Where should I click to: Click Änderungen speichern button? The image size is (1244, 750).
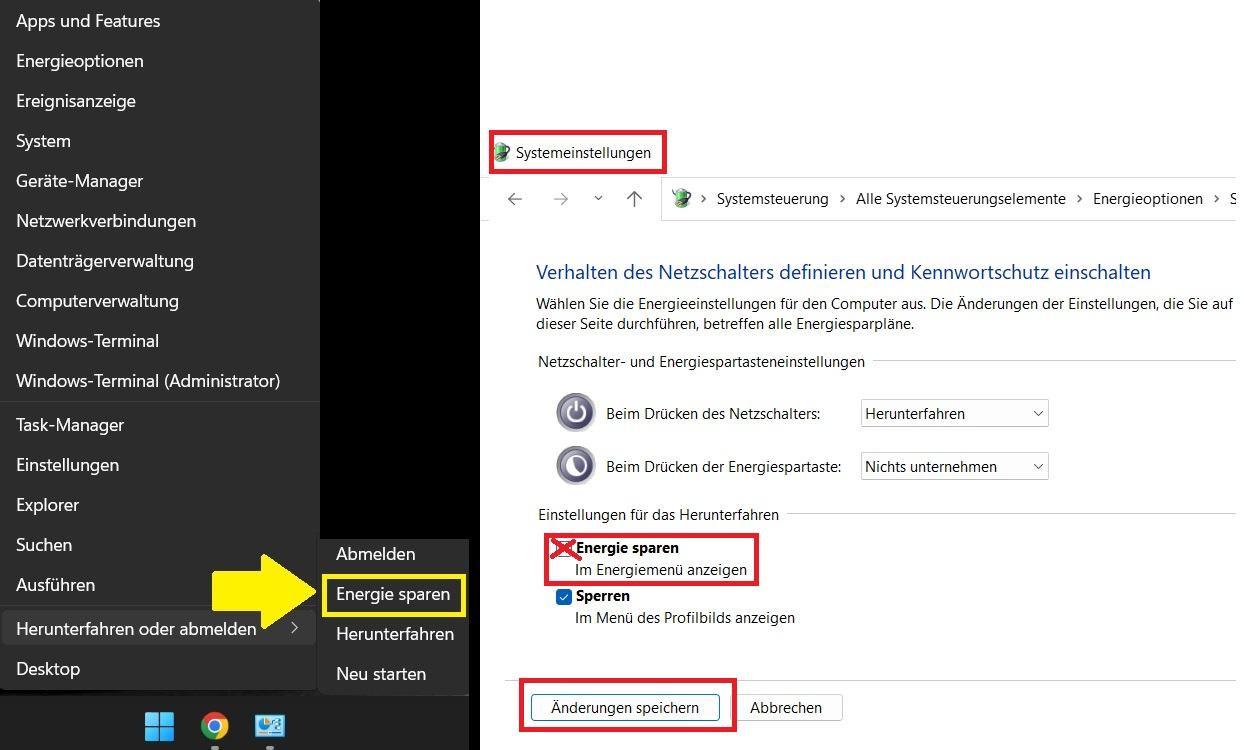tap(624, 707)
